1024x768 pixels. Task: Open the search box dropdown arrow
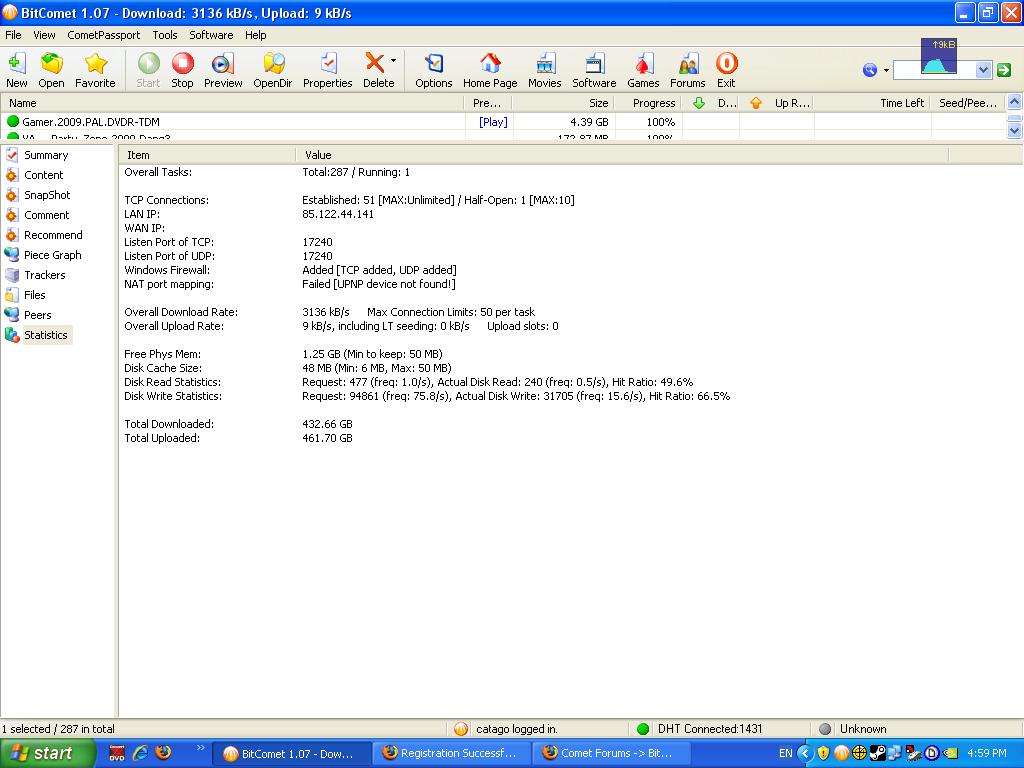(x=984, y=70)
